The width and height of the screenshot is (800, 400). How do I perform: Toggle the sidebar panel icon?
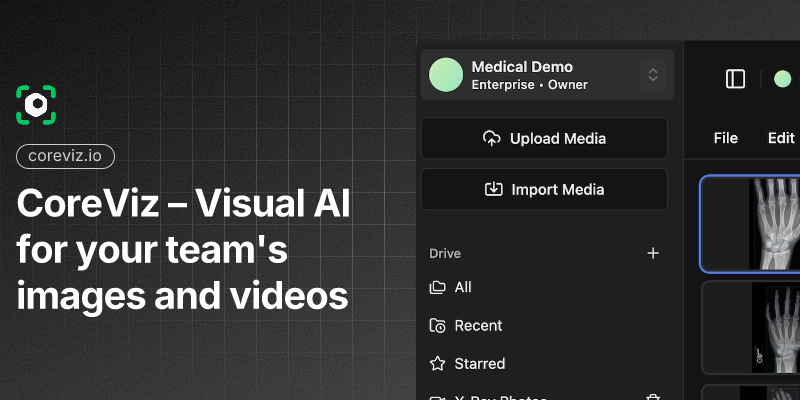tap(735, 79)
